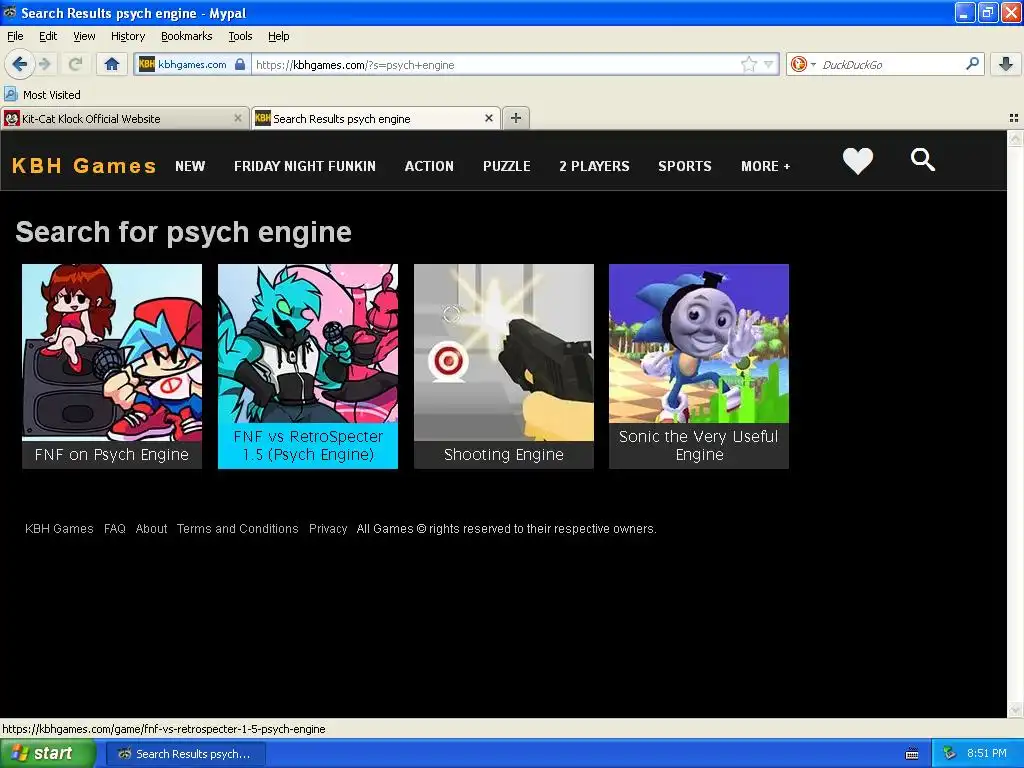Show the tab groups icon
1024x768 pixels.
point(1014,118)
